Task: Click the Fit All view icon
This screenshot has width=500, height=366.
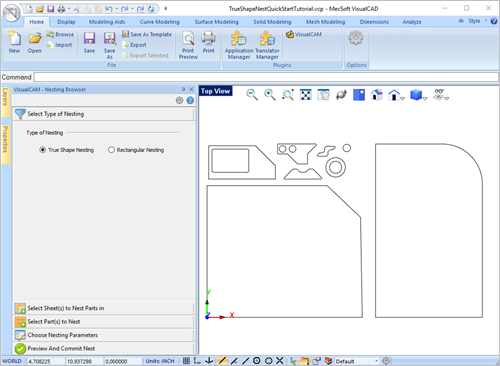Action: 306,95
